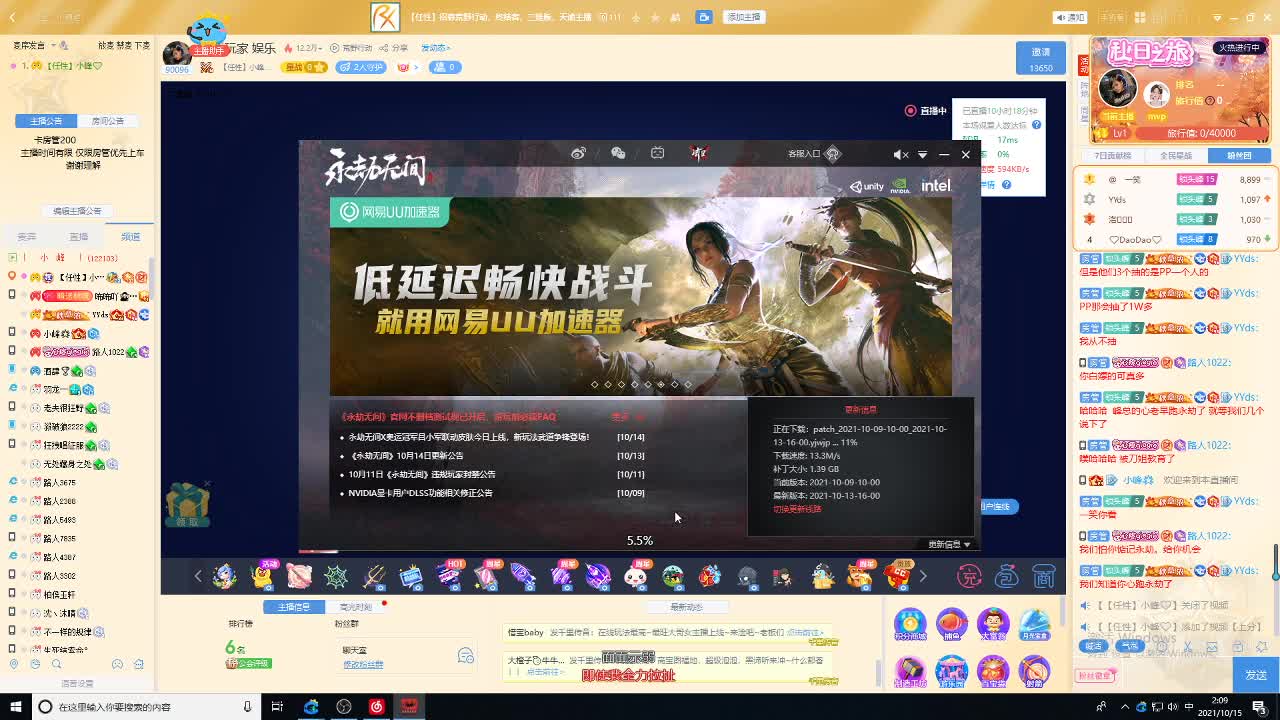1280x720 pixels.
Task: Open the Weibo icon in the game launcher
Action: pos(578,153)
